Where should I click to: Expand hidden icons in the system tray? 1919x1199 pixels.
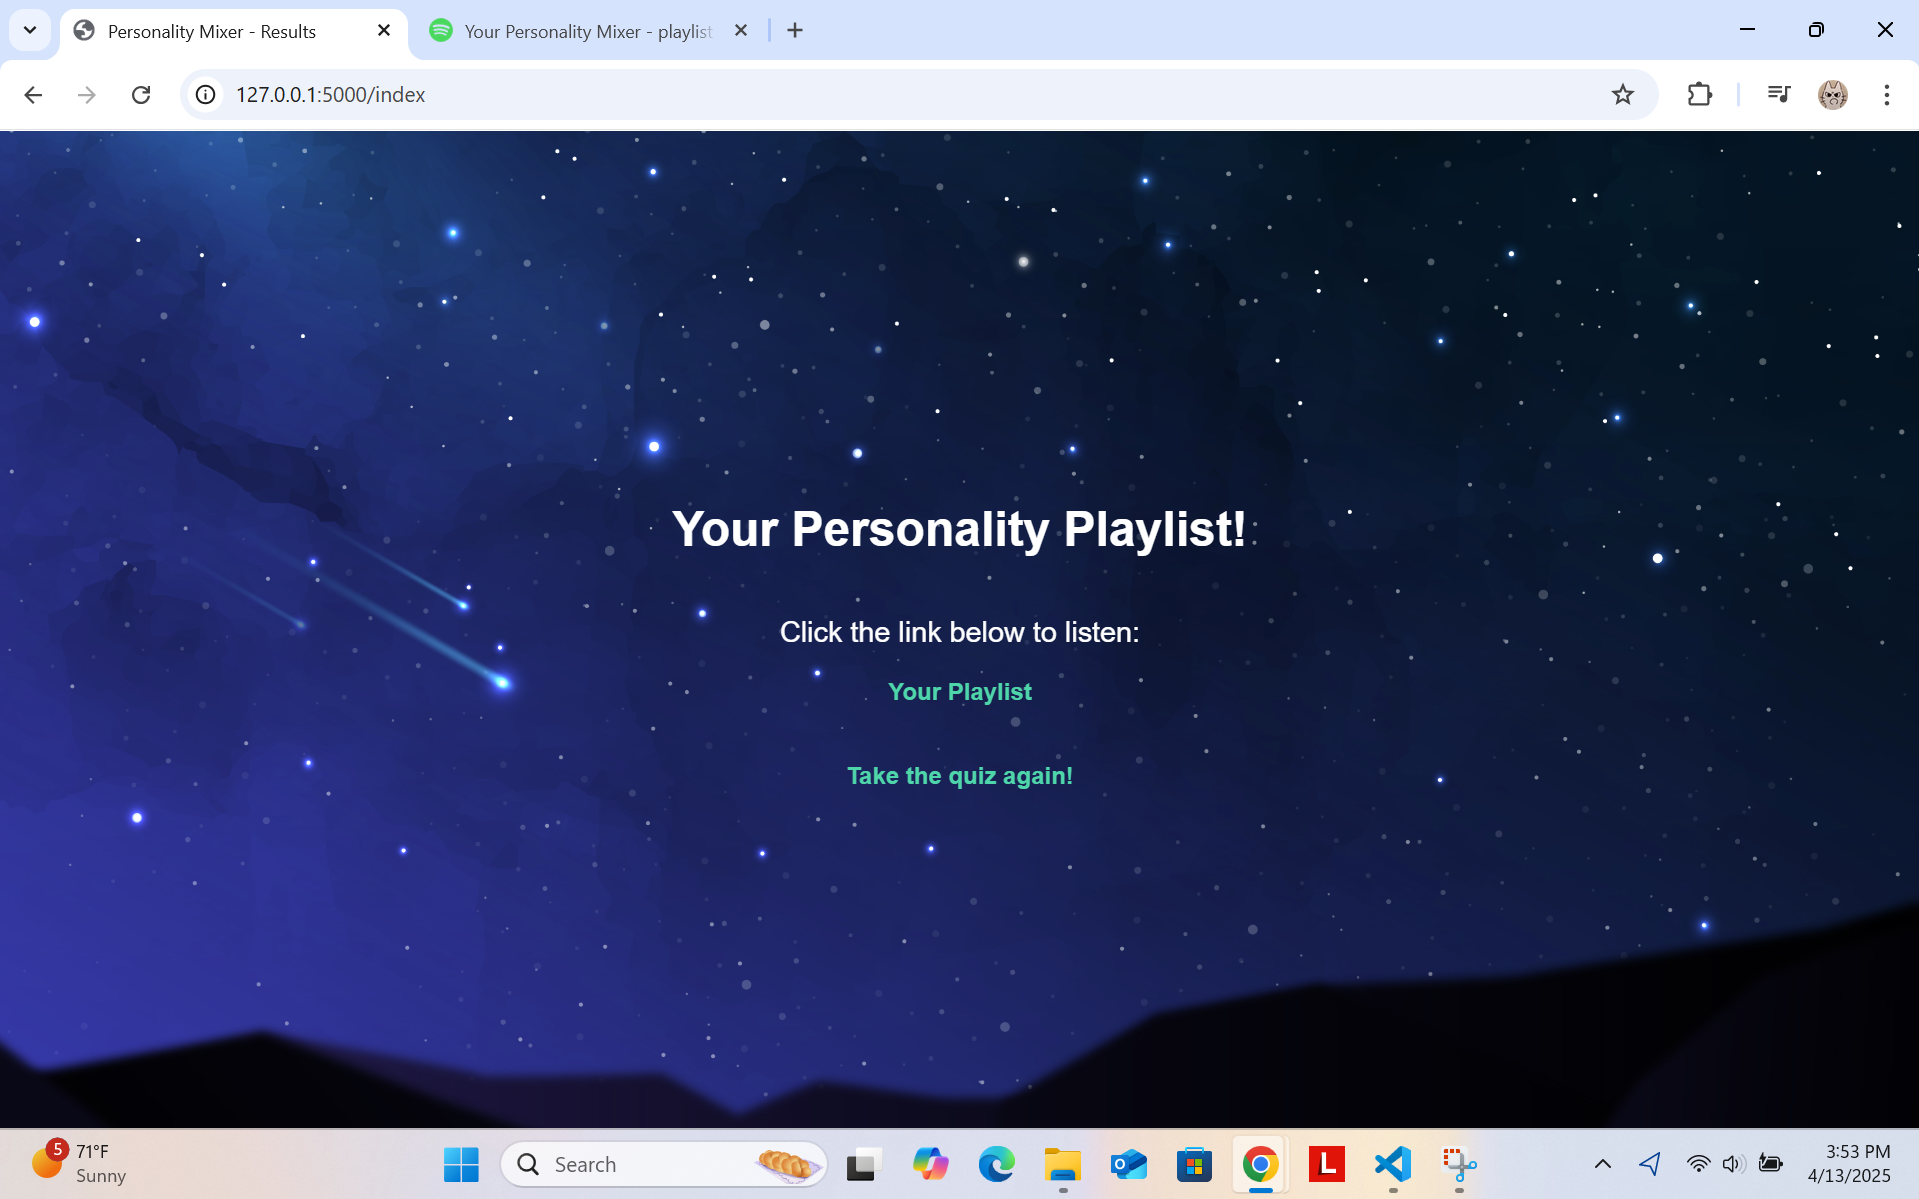[1602, 1163]
